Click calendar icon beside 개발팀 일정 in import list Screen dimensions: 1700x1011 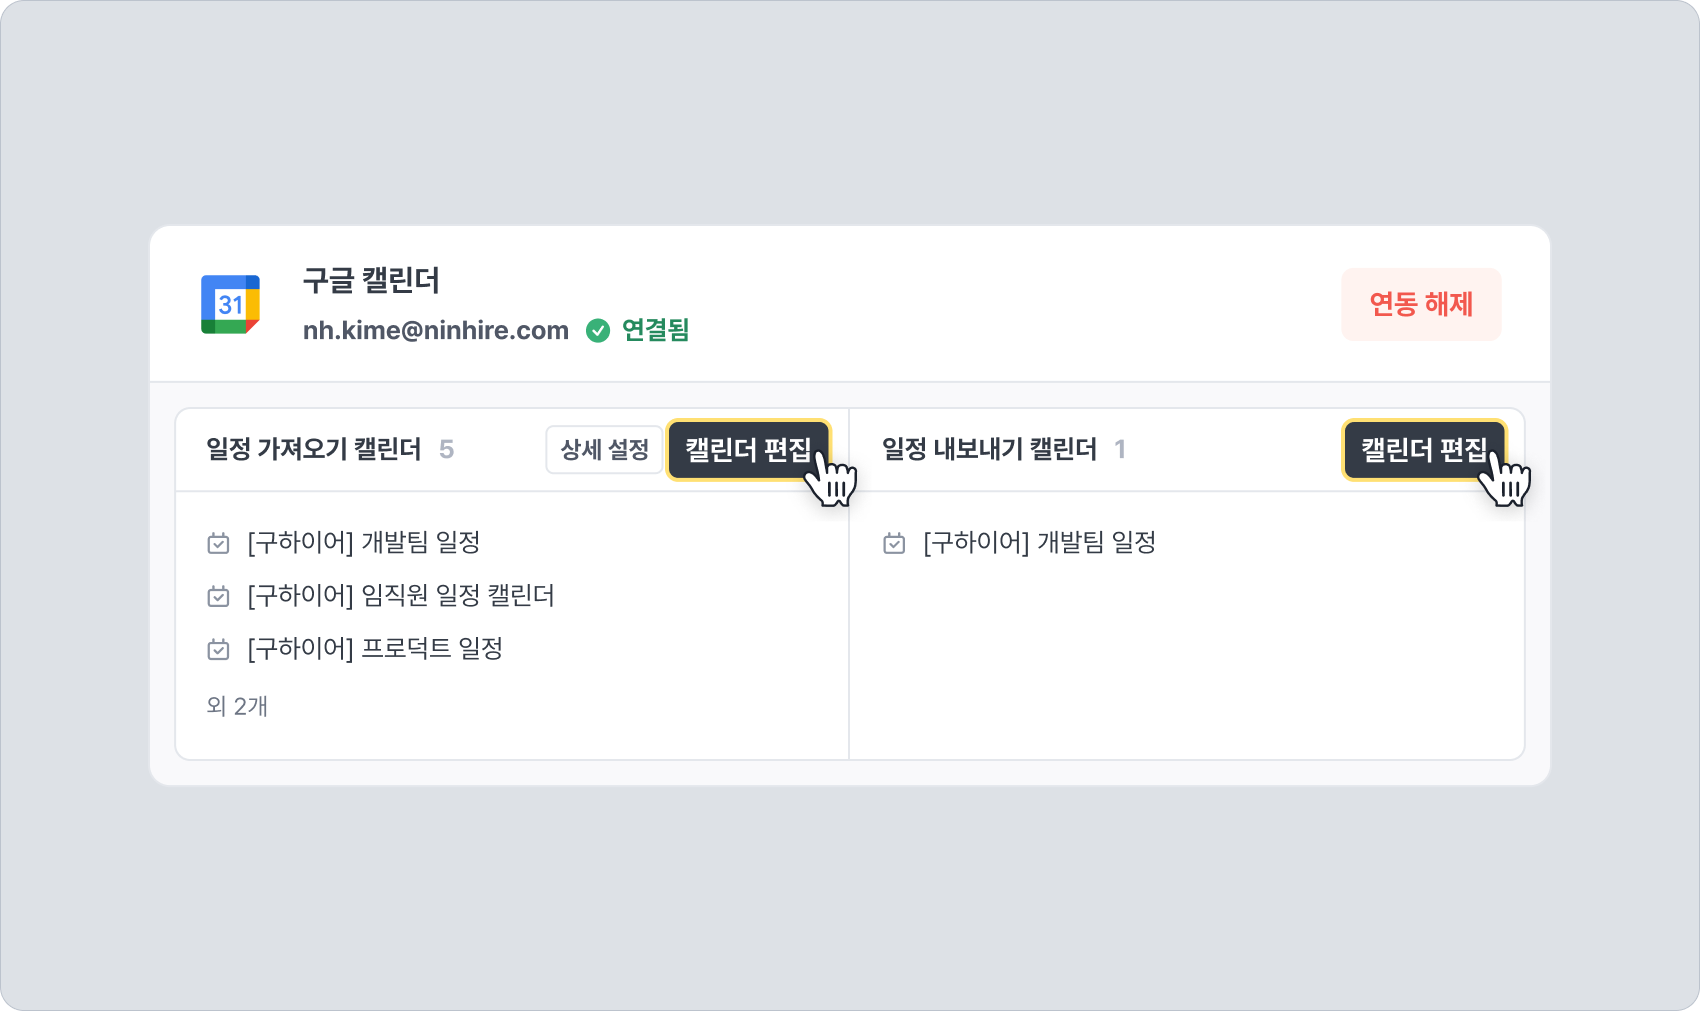pos(218,544)
